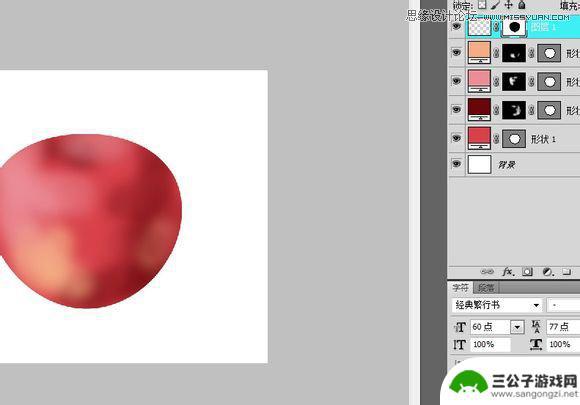Hide the dark red shape layer

pyautogui.click(x=456, y=109)
